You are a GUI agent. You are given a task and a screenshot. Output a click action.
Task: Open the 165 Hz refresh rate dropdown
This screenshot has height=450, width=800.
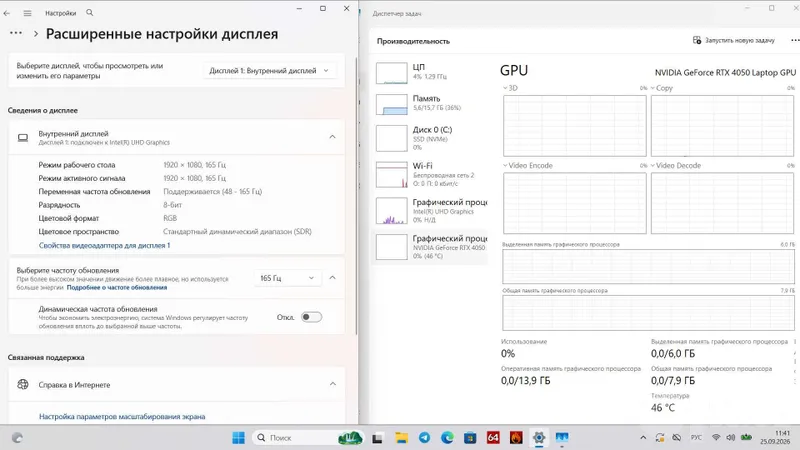tap(287, 278)
